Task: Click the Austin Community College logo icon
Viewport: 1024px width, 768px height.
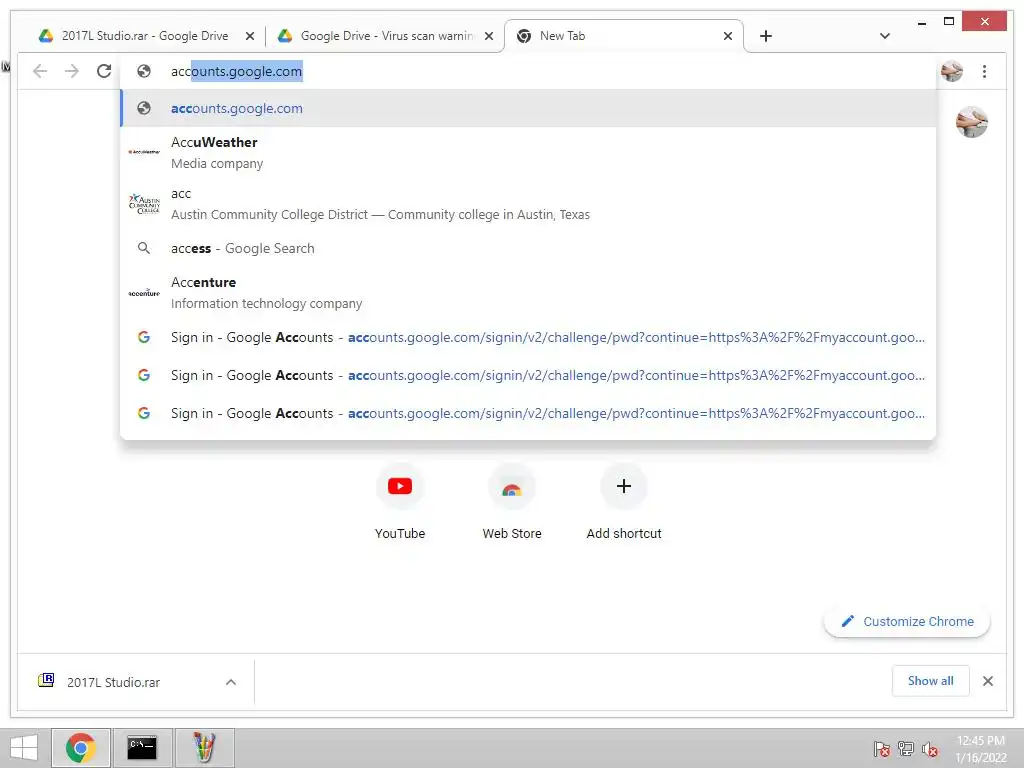Action: tap(144, 203)
